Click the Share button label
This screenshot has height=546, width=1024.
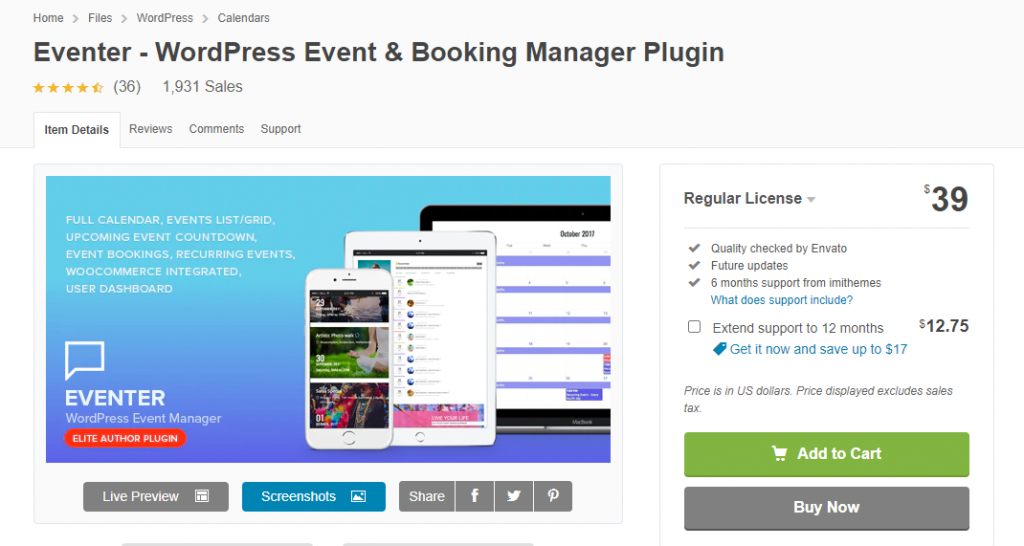point(426,496)
